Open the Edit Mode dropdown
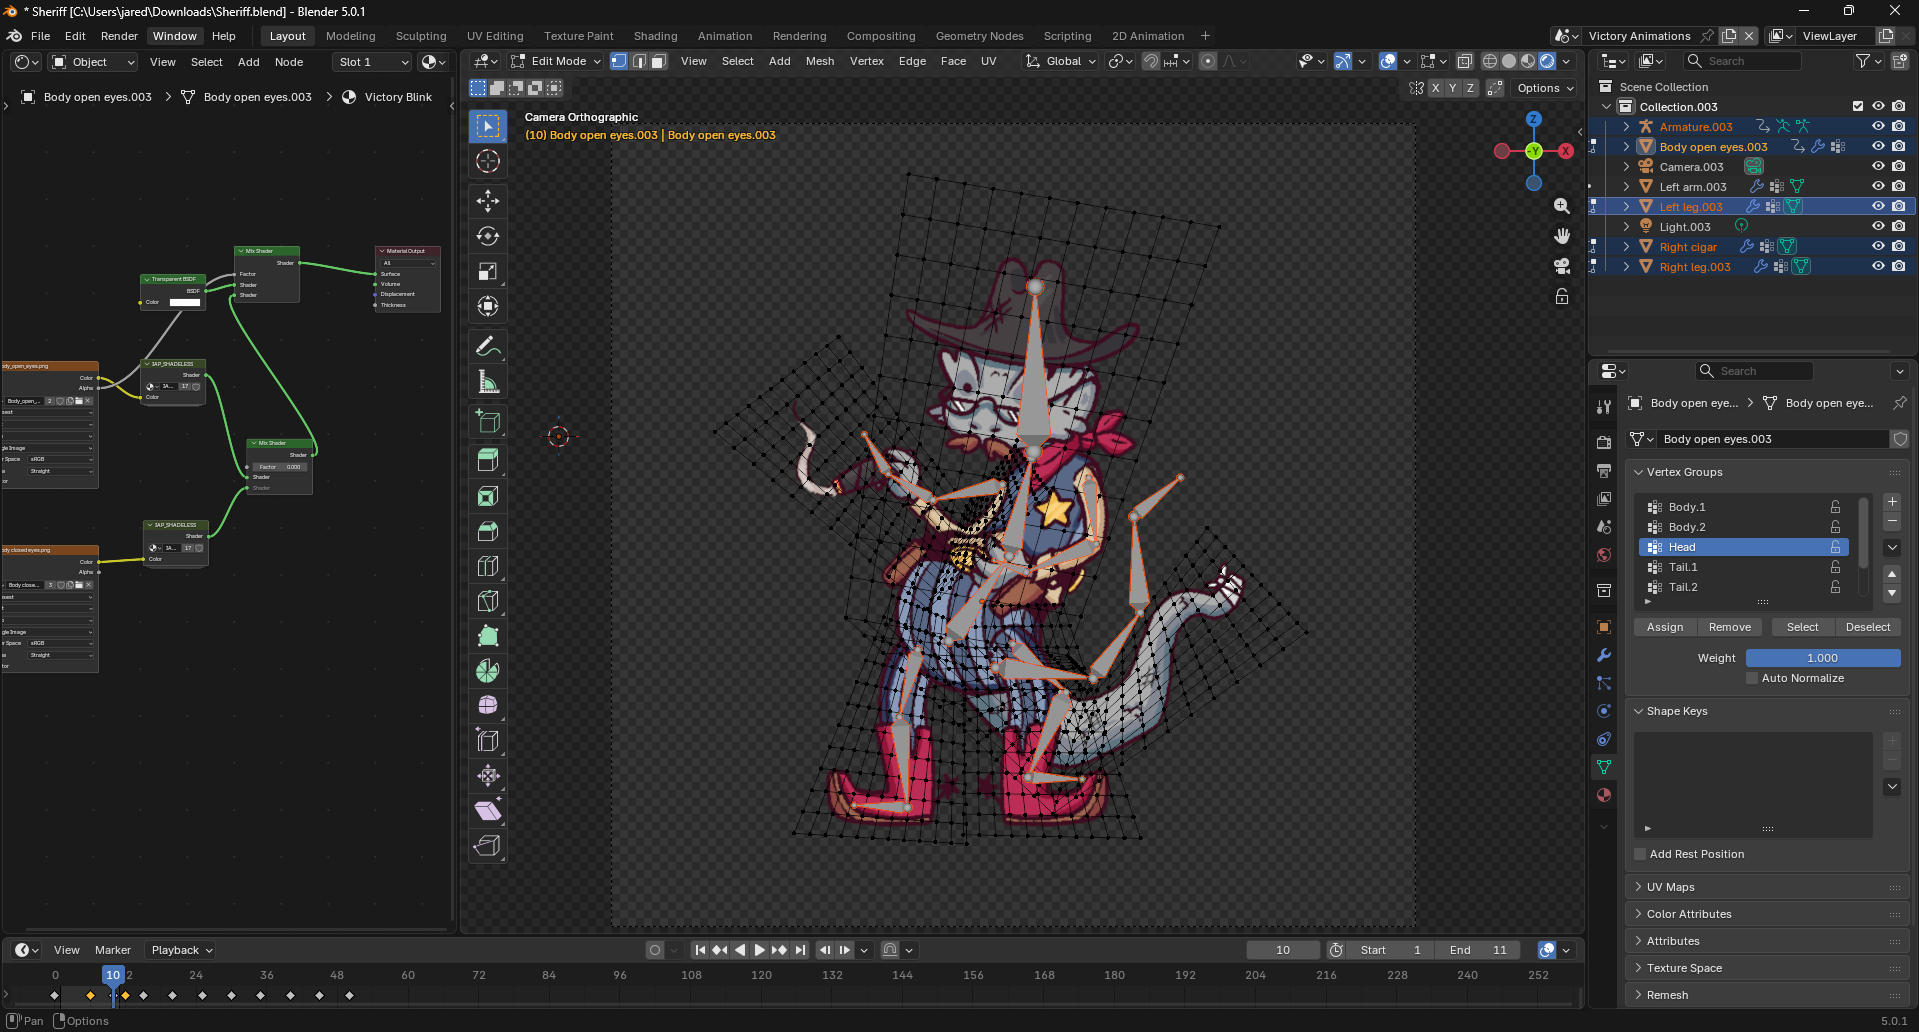Image resolution: width=1919 pixels, height=1032 pixels. (x=556, y=61)
